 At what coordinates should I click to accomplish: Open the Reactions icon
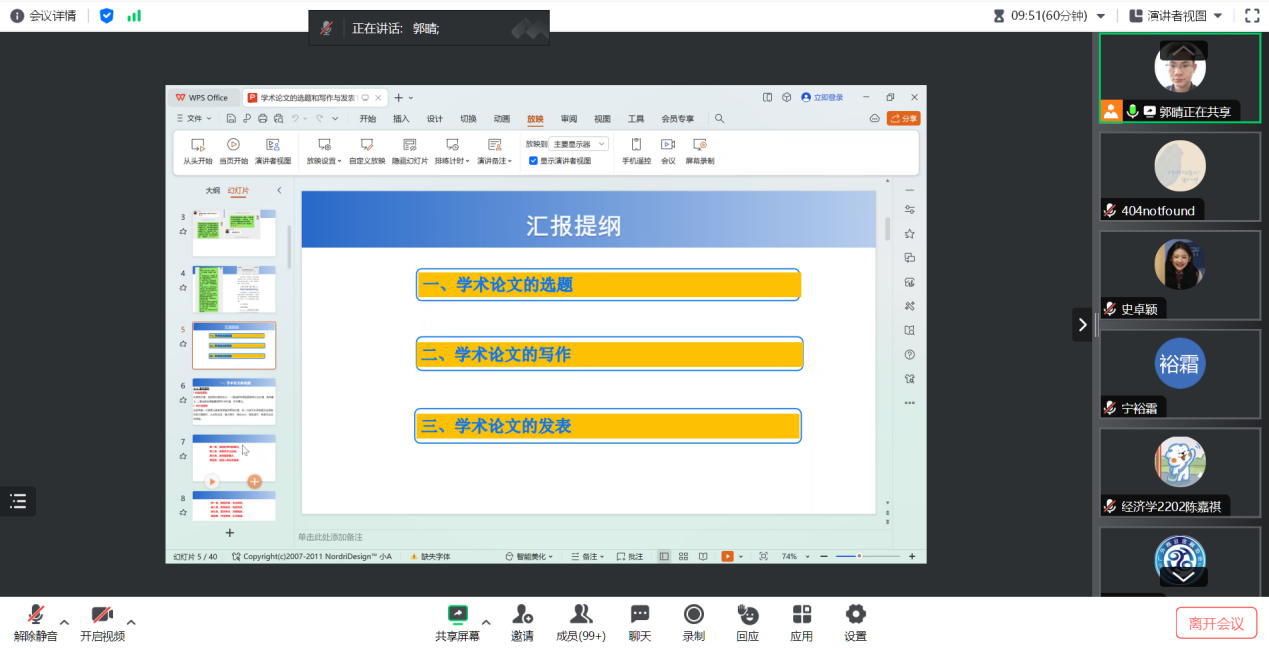747,614
